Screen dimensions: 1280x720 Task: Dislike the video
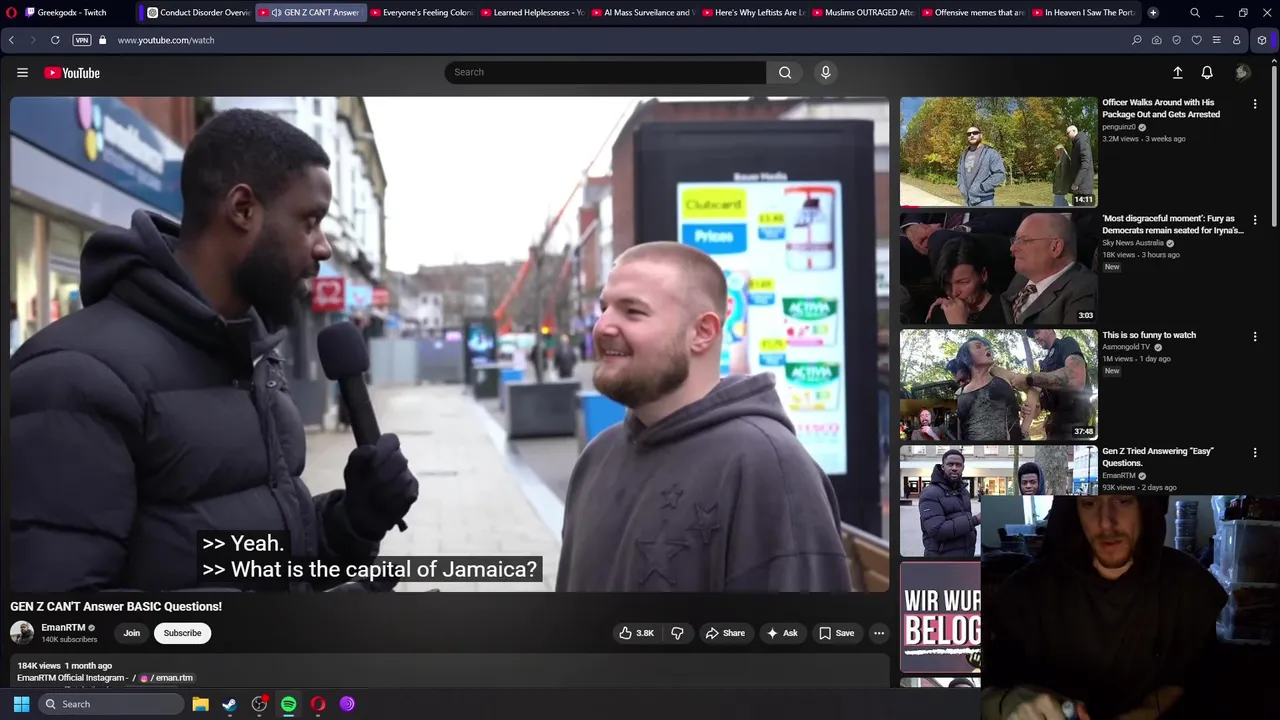coord(677,633)
